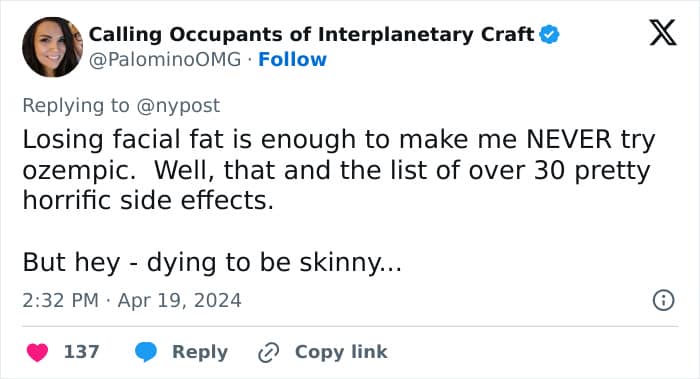Open the Twitter info circle icon
700x379 pixels.
[x=663, y=300]
